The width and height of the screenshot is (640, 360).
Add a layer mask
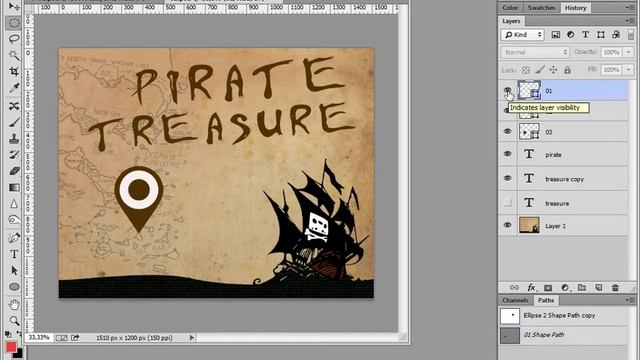click(548, 288)
